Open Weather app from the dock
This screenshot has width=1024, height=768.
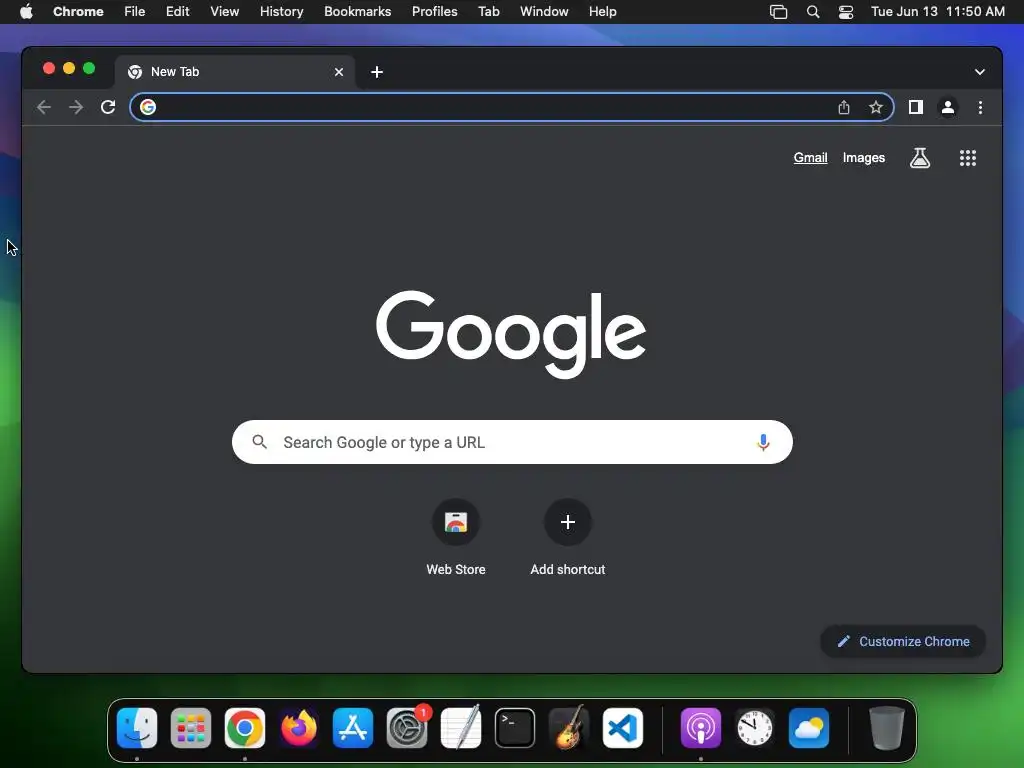[809, 728]
